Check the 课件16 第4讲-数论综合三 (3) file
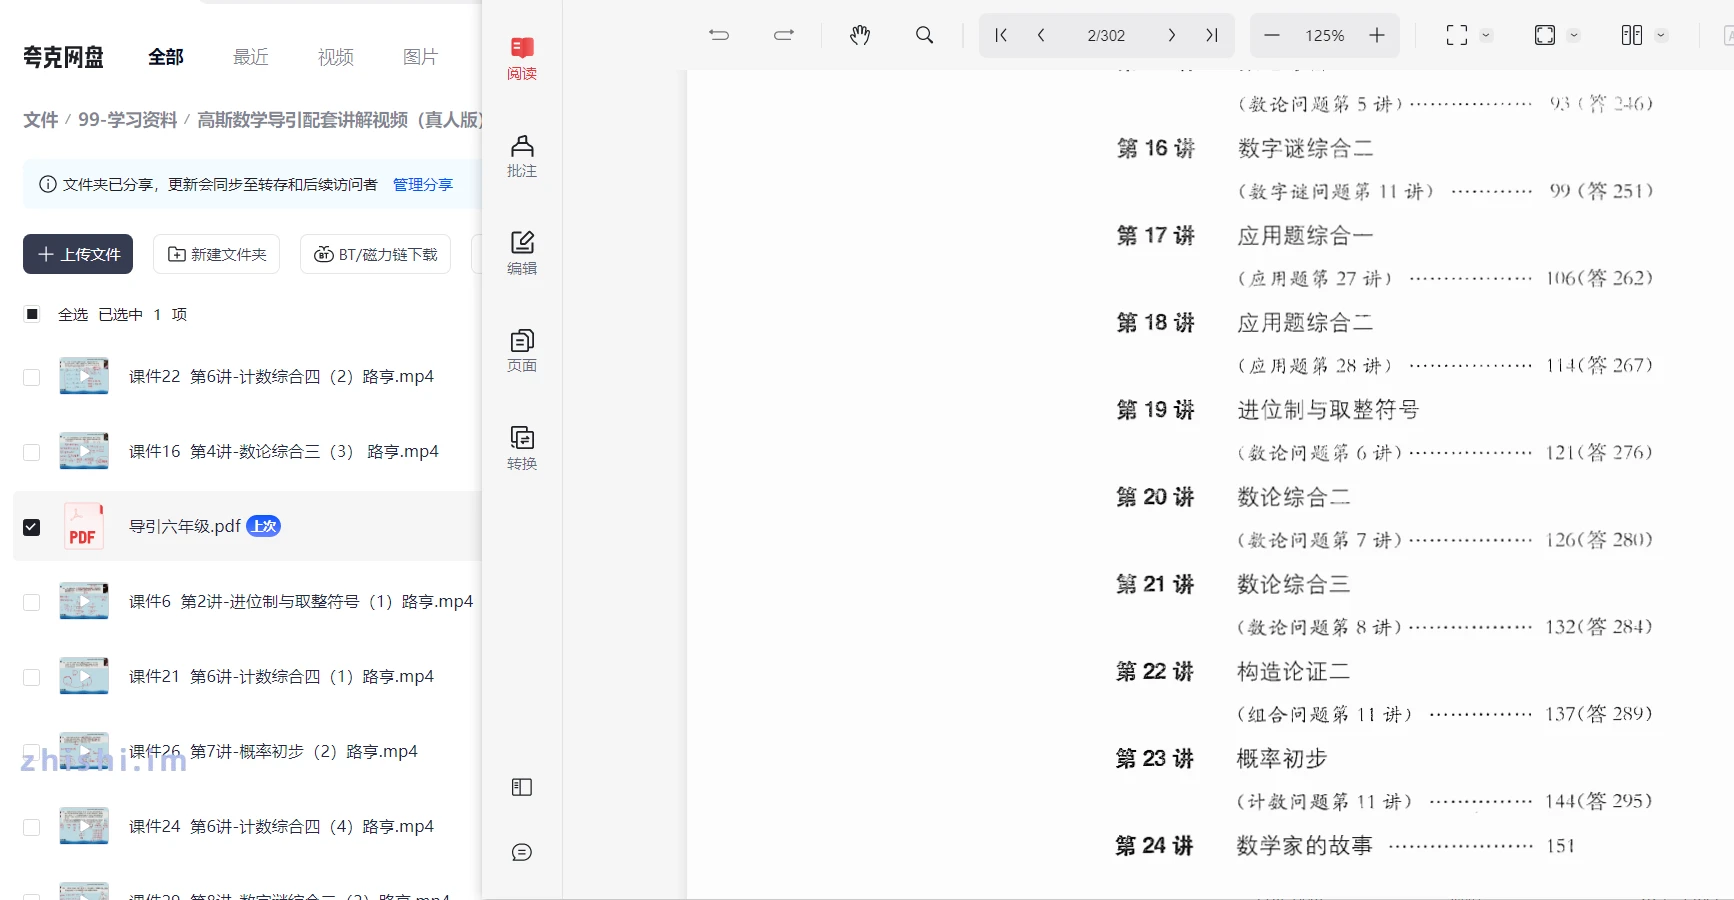The image size is (1734, 900). pyautogui.click(x=32, y=452)
